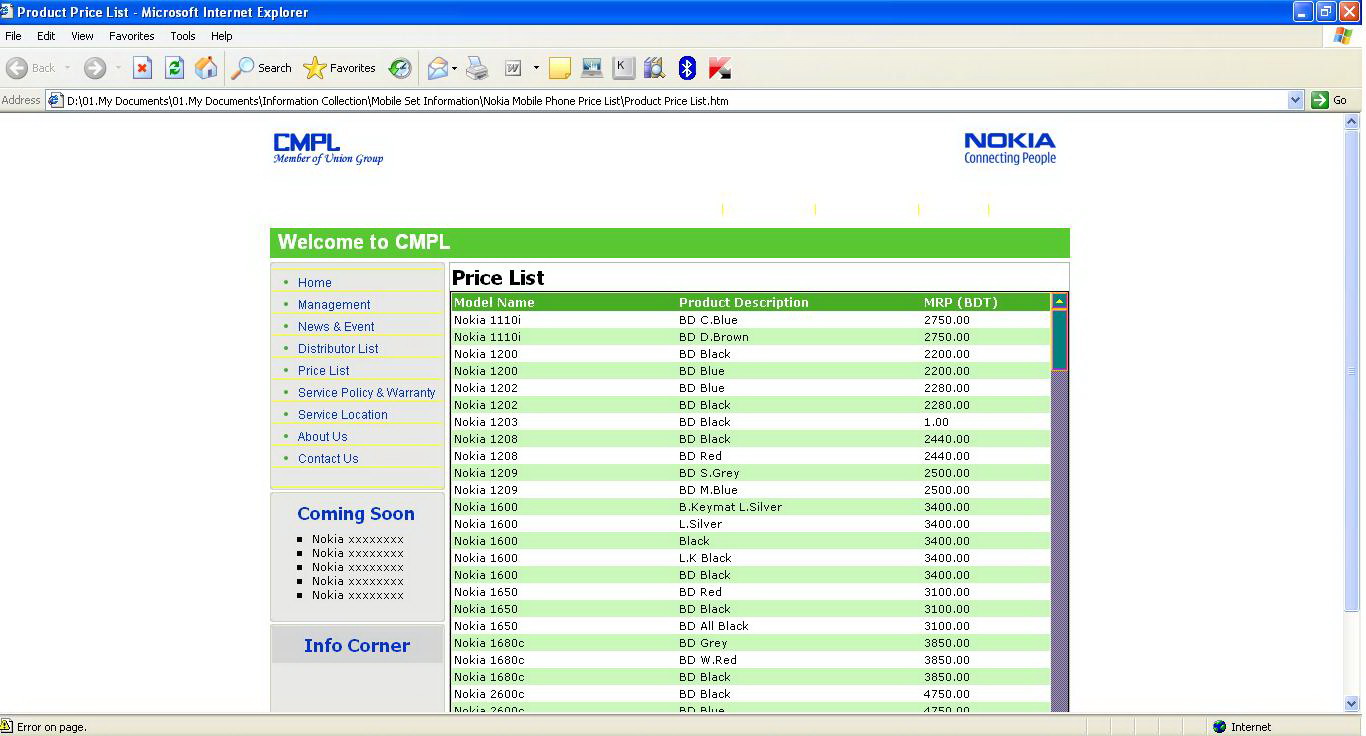Open the Home sidebar link
The width and height of the screenshot is (1366, 736).
pos(314,283)
